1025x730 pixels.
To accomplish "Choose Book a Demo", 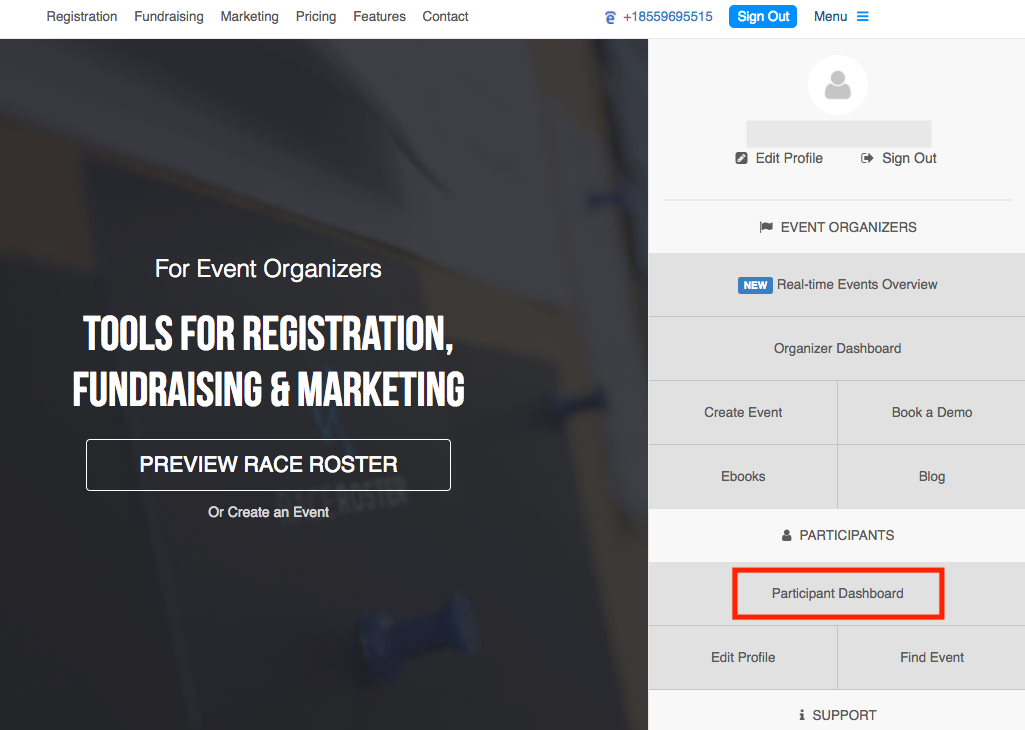I will 931,413.
